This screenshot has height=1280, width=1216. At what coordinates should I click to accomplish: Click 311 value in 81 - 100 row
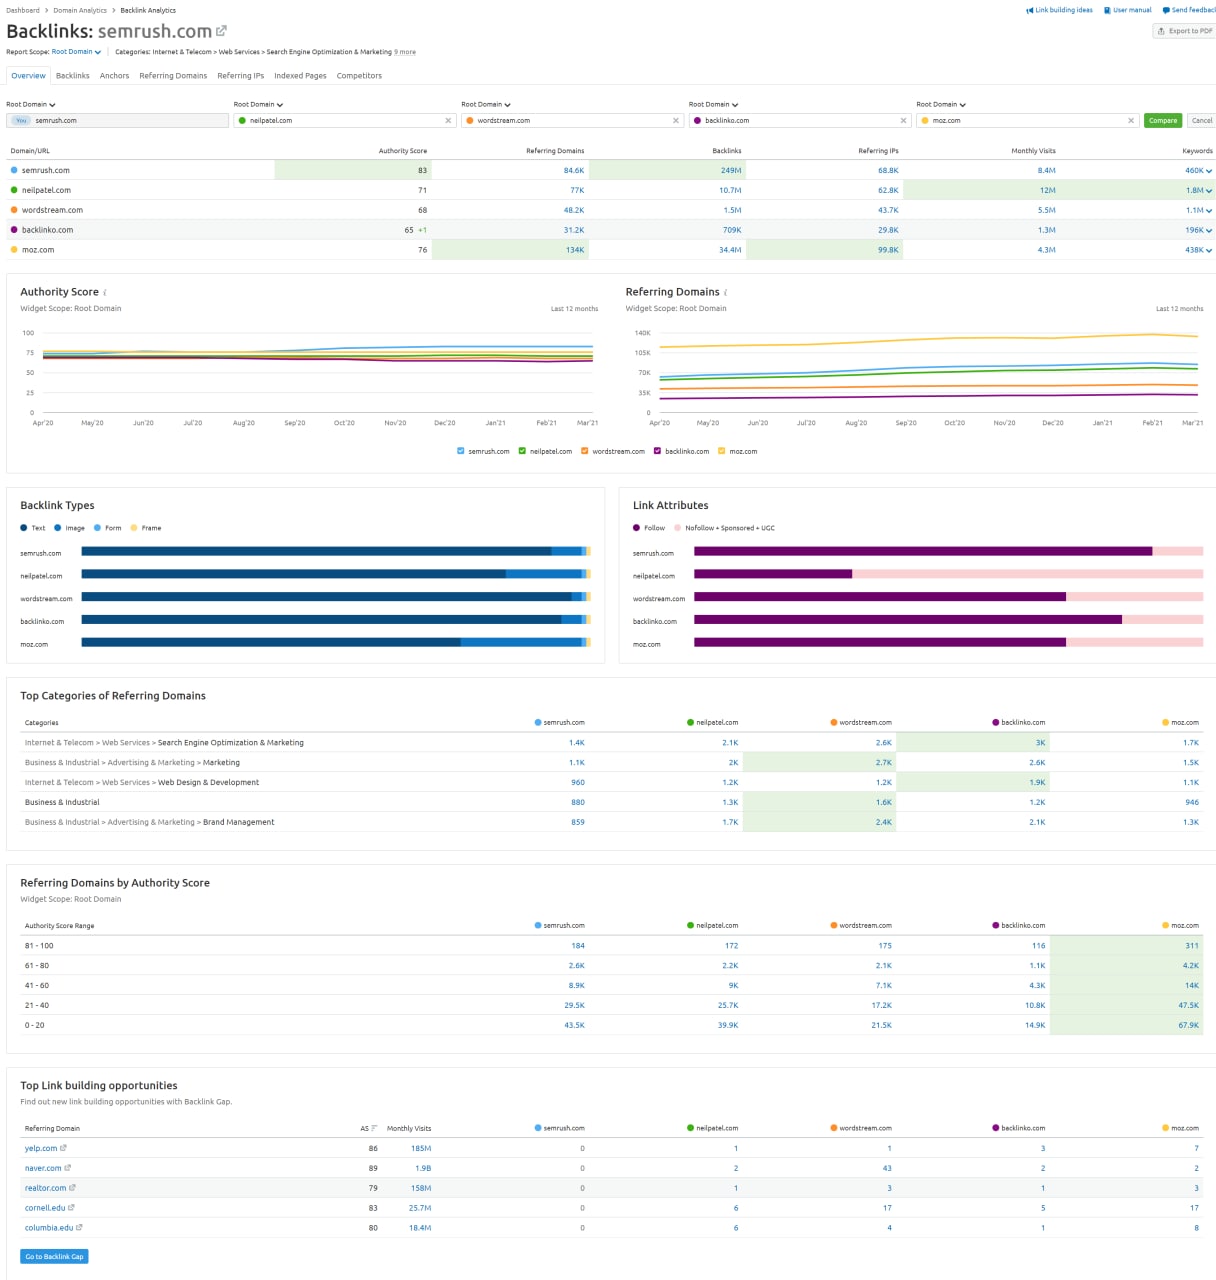(x=1192, y=945)
